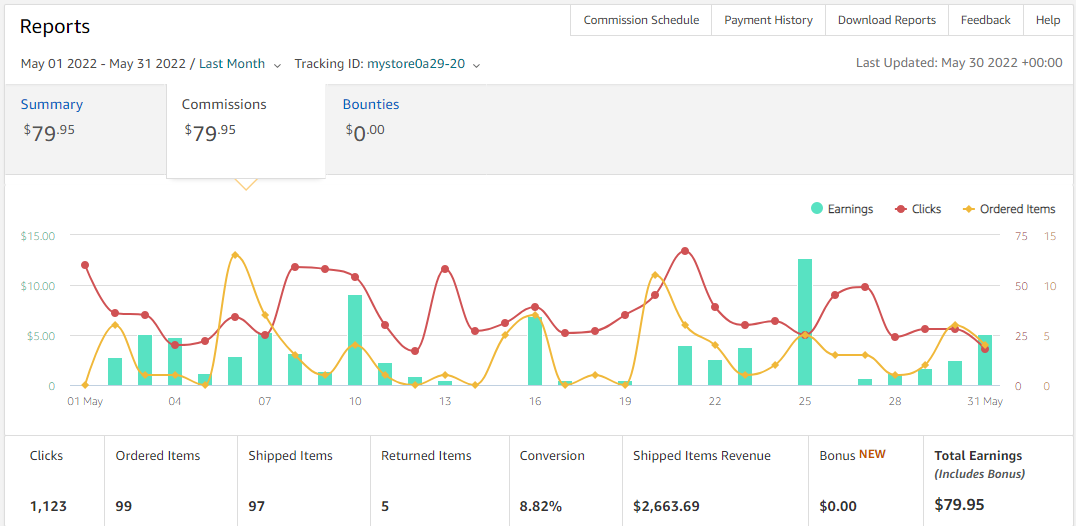Open Payment History
1076x526 pixels.
[769, 20]
